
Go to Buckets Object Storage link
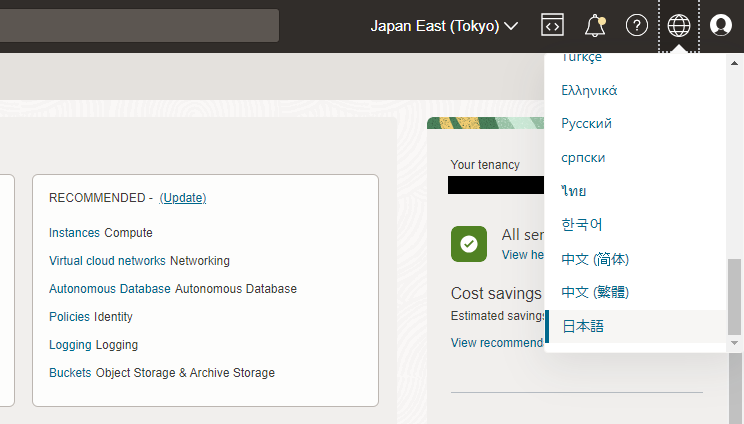[71, 373]
